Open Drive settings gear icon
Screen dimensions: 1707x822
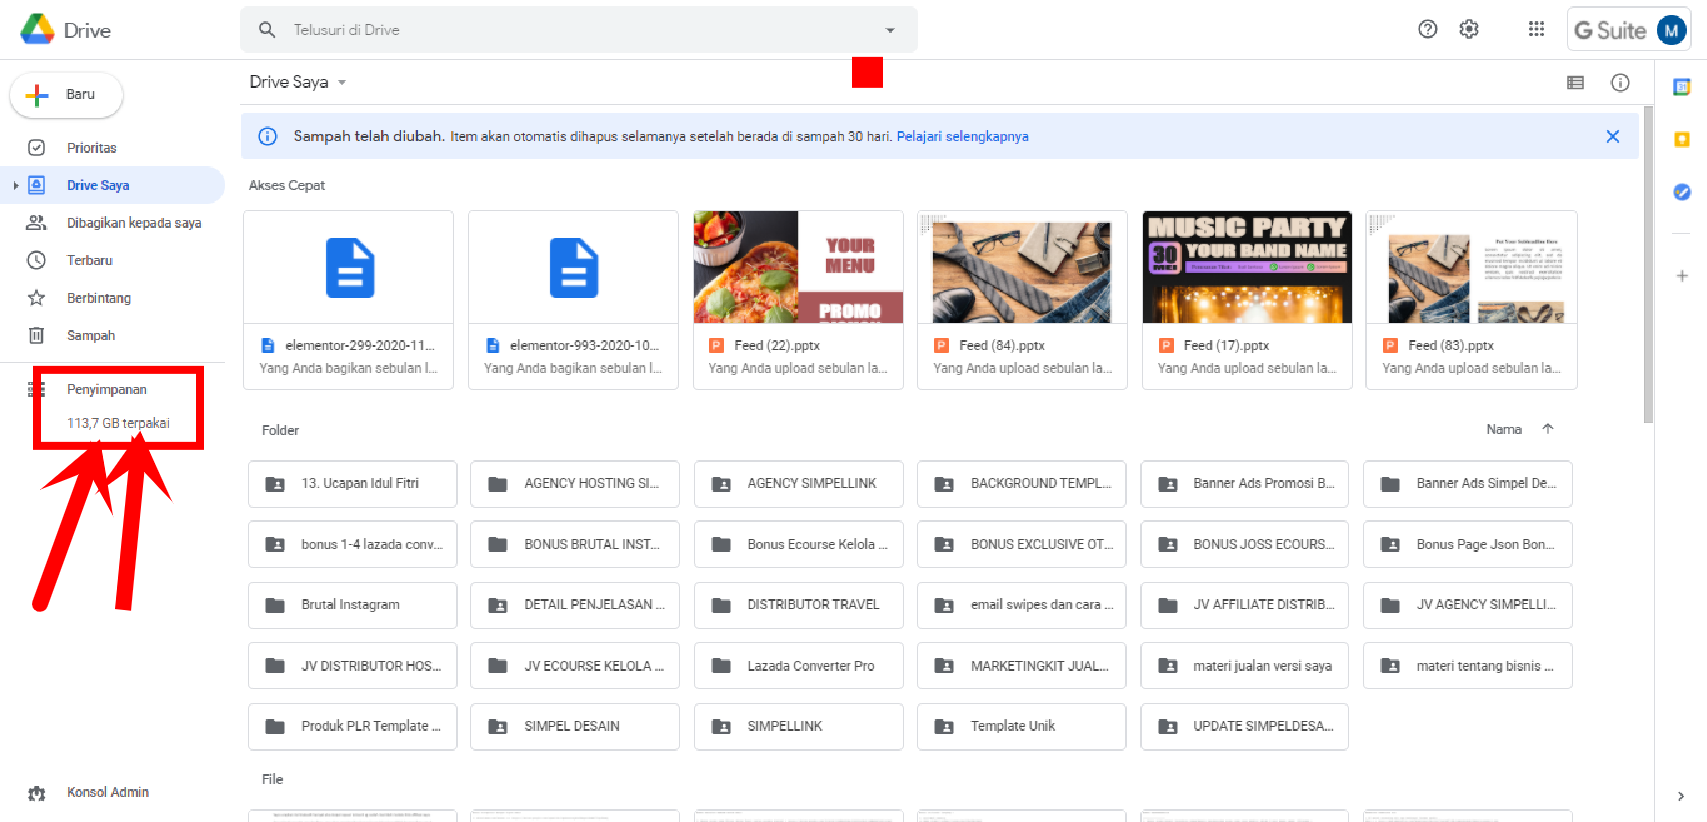[1469, 29]
